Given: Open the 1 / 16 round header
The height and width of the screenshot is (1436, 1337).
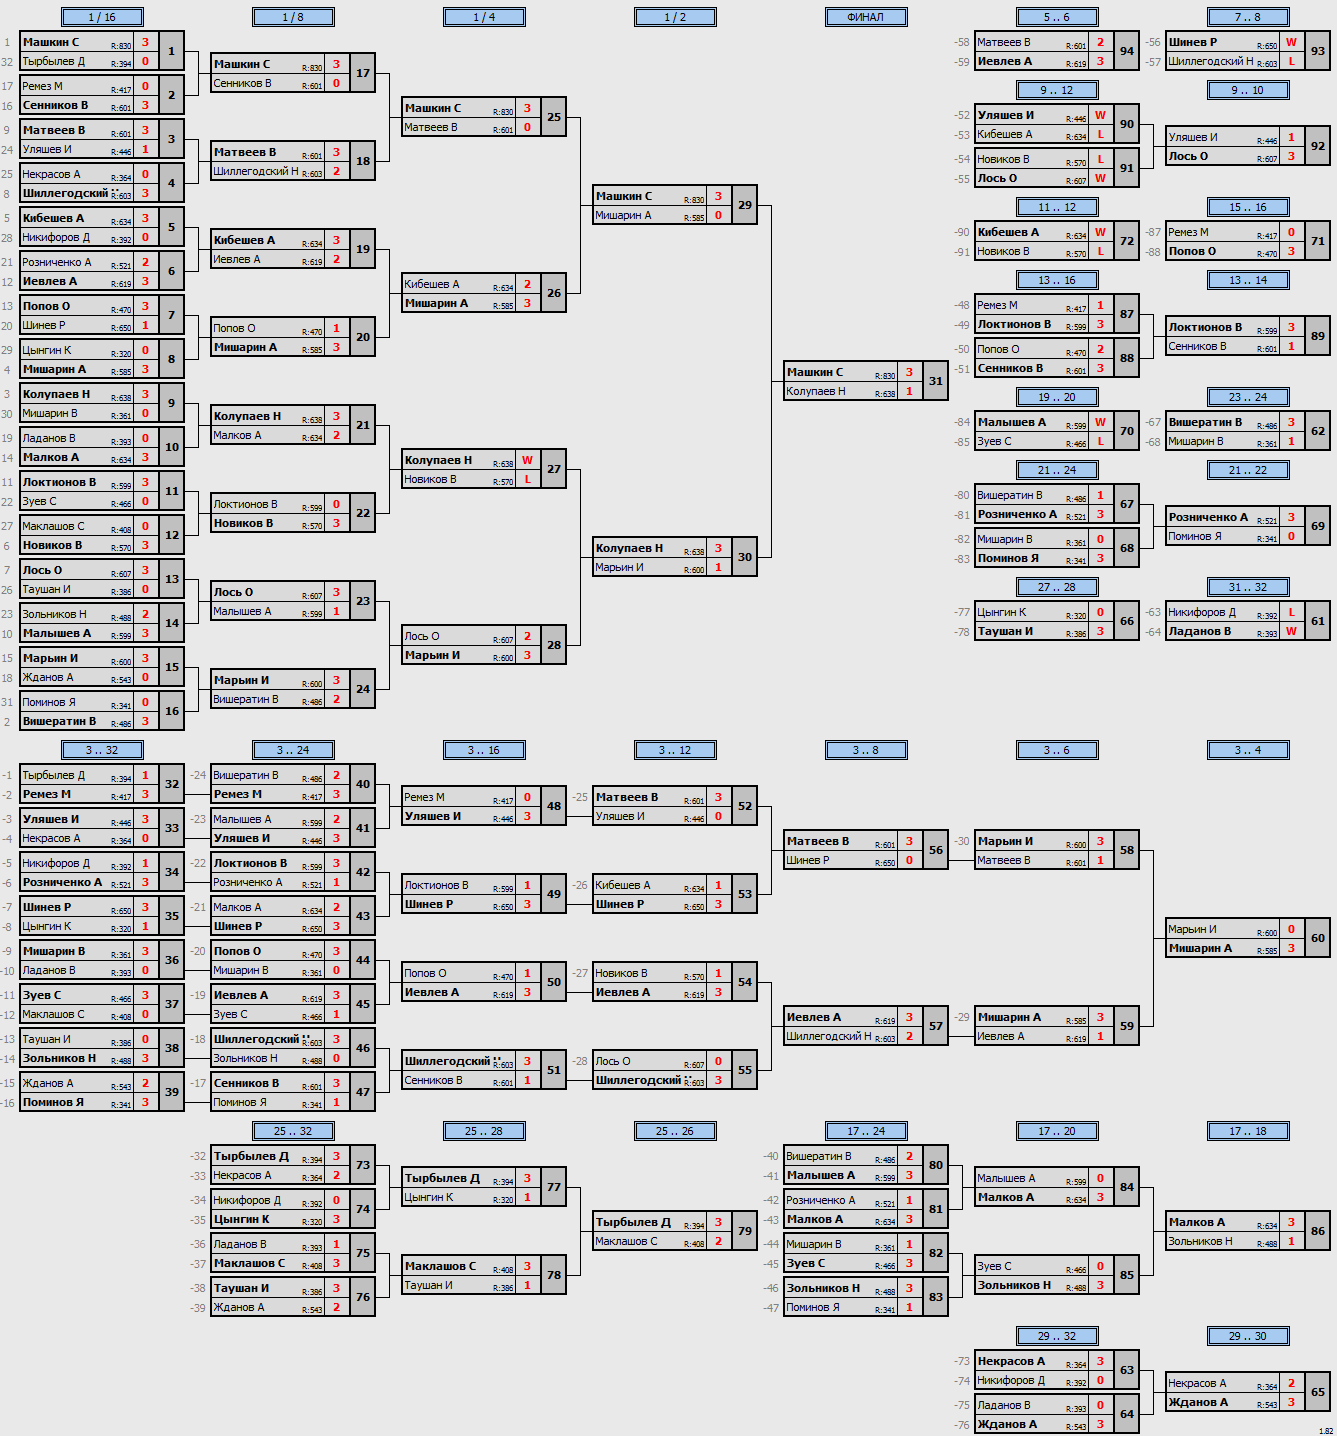Looking at the screenshot, I should click(102, 17).
